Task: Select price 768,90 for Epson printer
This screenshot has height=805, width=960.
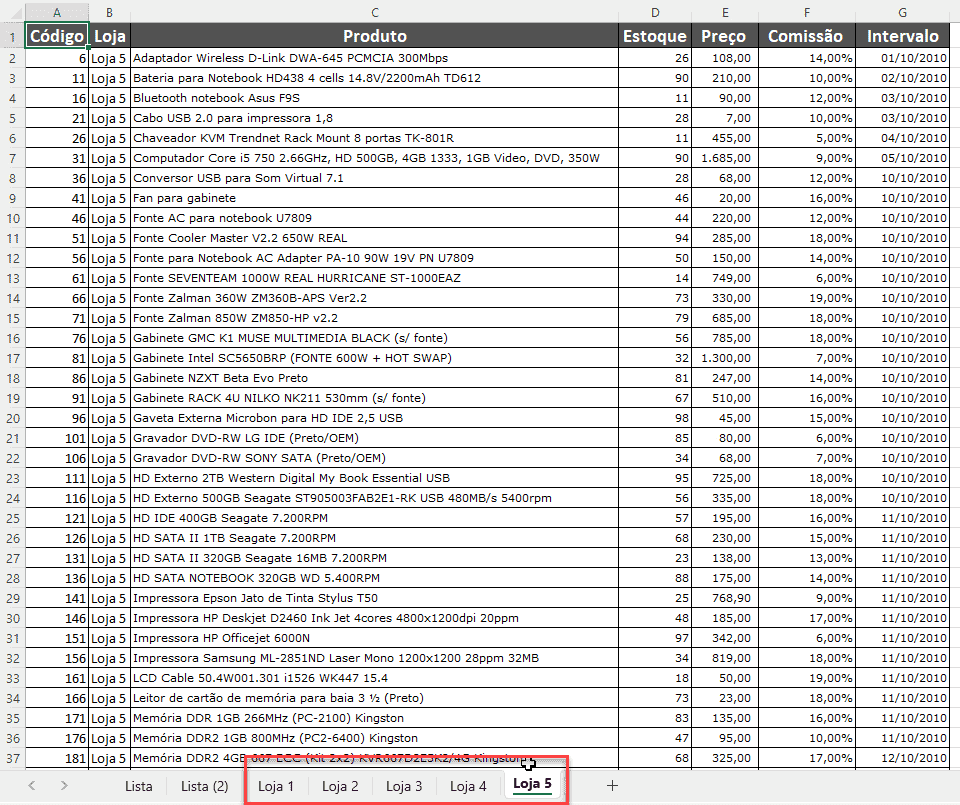Action: pyautogui.click(x=725, y=598)
